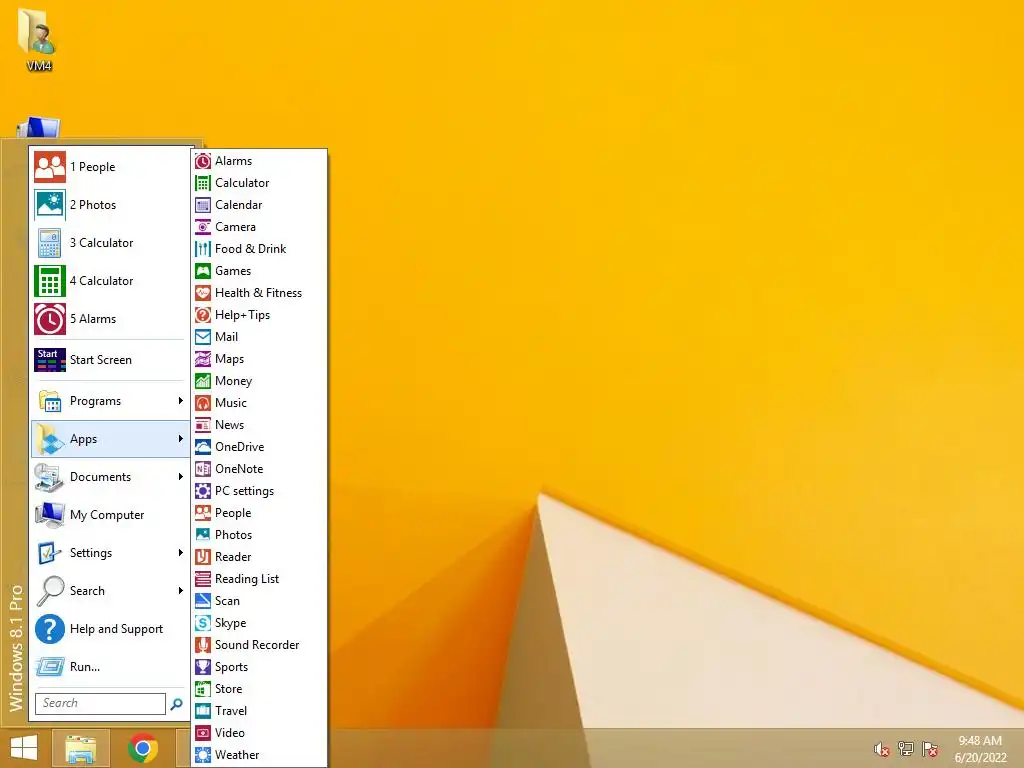Viewport: 1024px width, 768px height.
Task: Open the Money app
Action: 259,381
